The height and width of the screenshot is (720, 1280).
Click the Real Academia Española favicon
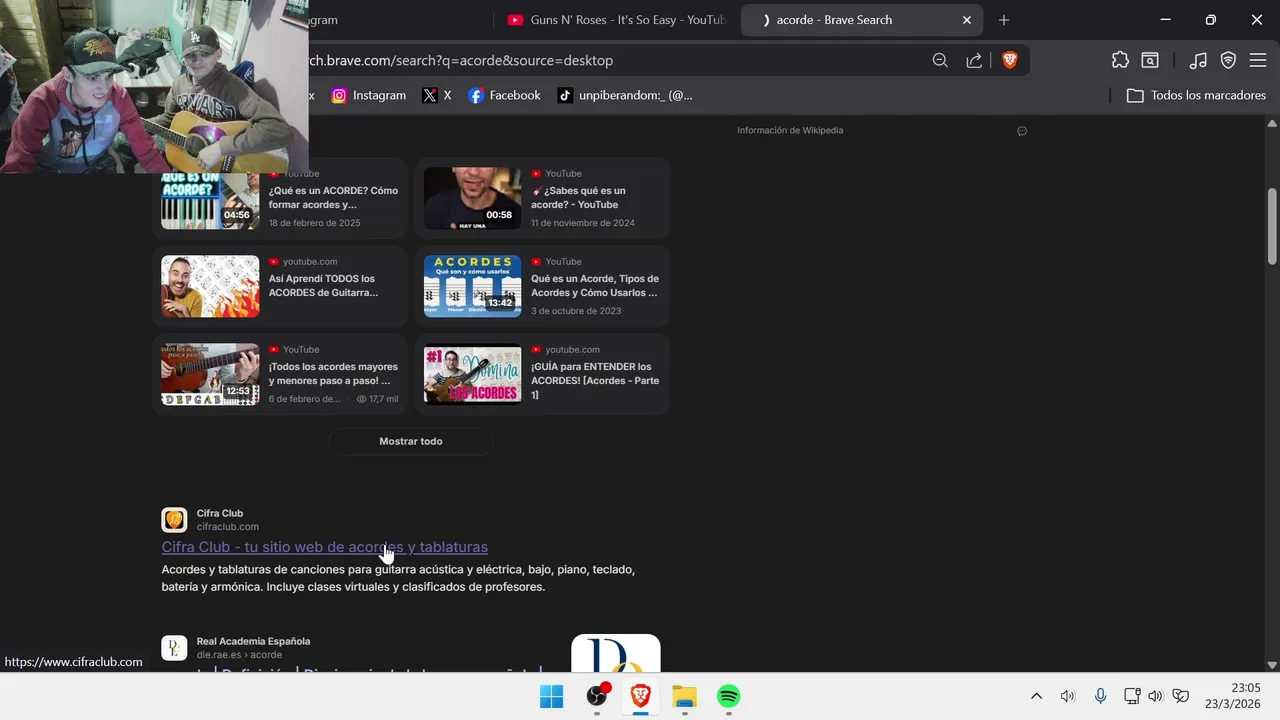174,648
